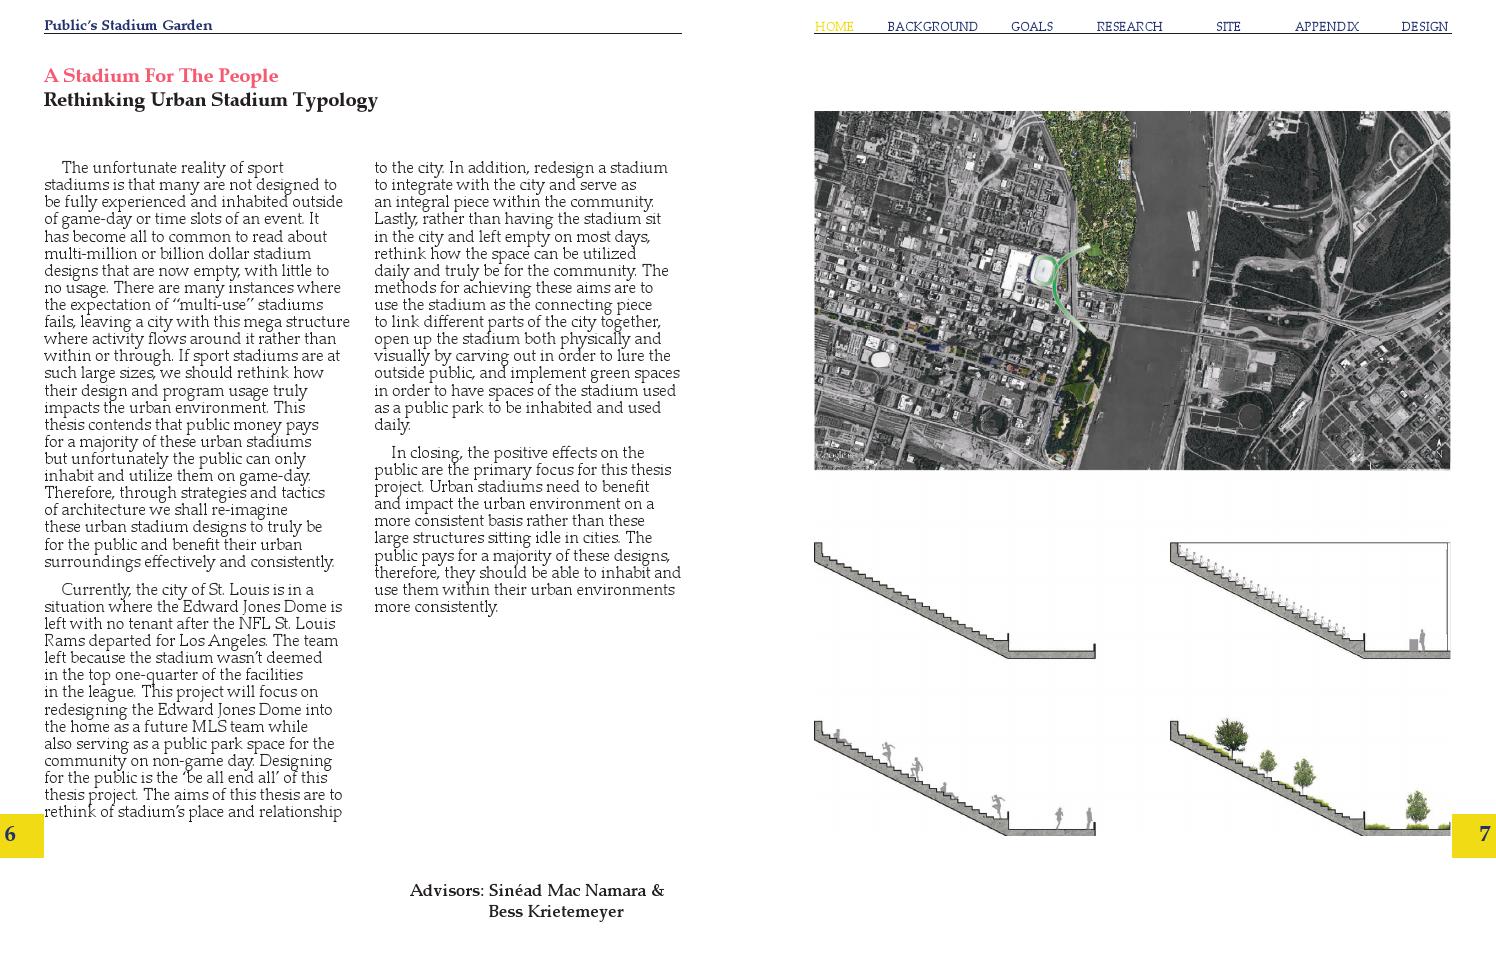The height and width of the screenshot is (968, 1496).
Task: Click the aerial site map of St. Louis
Action: 1132,290
